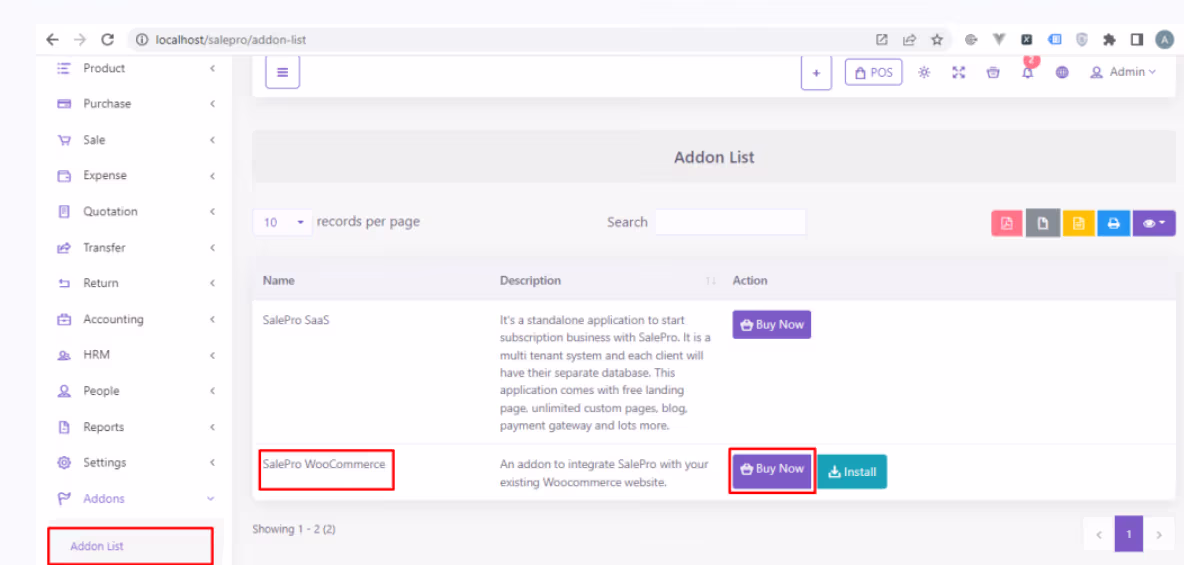
Task: Reload the page in browser
Action: [x=107, y=39]
